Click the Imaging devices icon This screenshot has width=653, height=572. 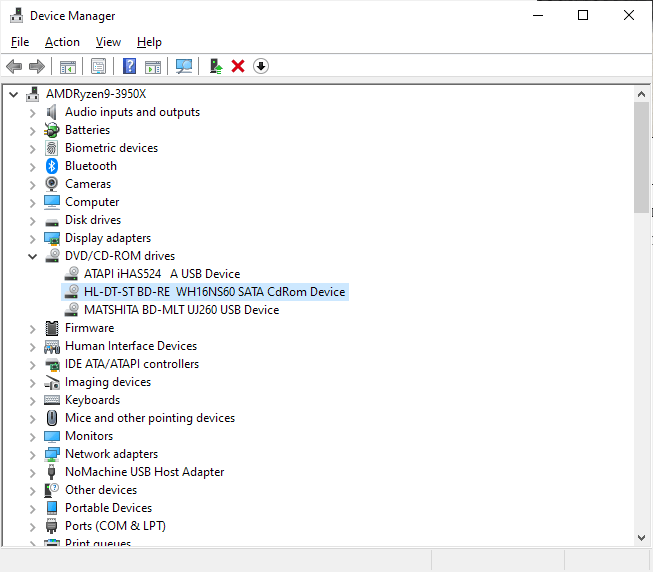point(52,382)
